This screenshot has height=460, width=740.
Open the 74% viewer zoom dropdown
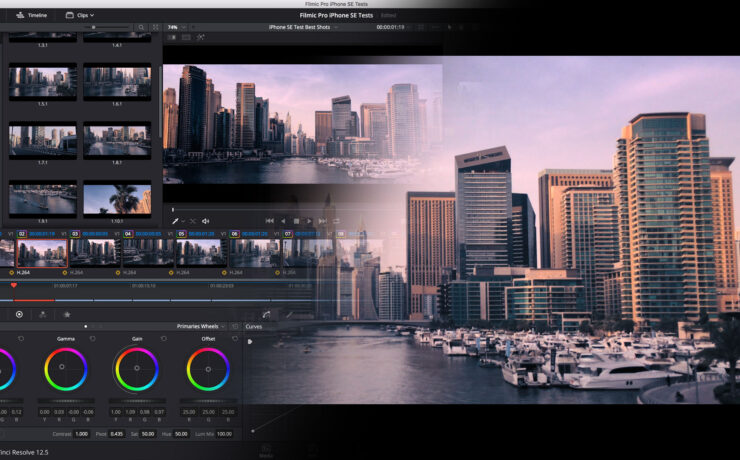[177, 27]
